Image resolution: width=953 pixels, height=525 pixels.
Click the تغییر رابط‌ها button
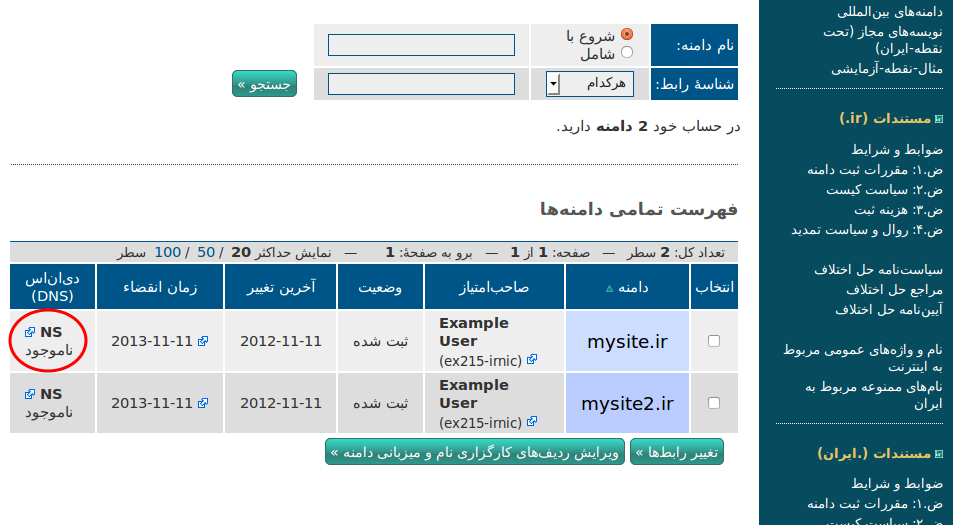coord(677,452)
